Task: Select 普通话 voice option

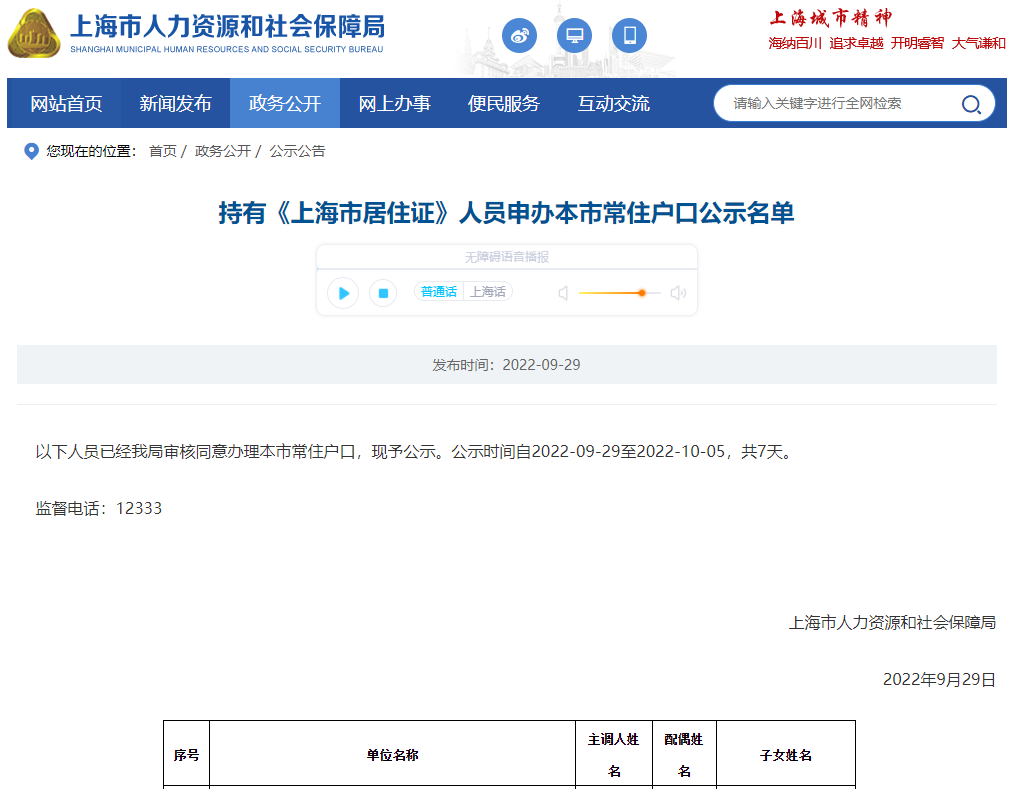Action: (x=439, y=292)
